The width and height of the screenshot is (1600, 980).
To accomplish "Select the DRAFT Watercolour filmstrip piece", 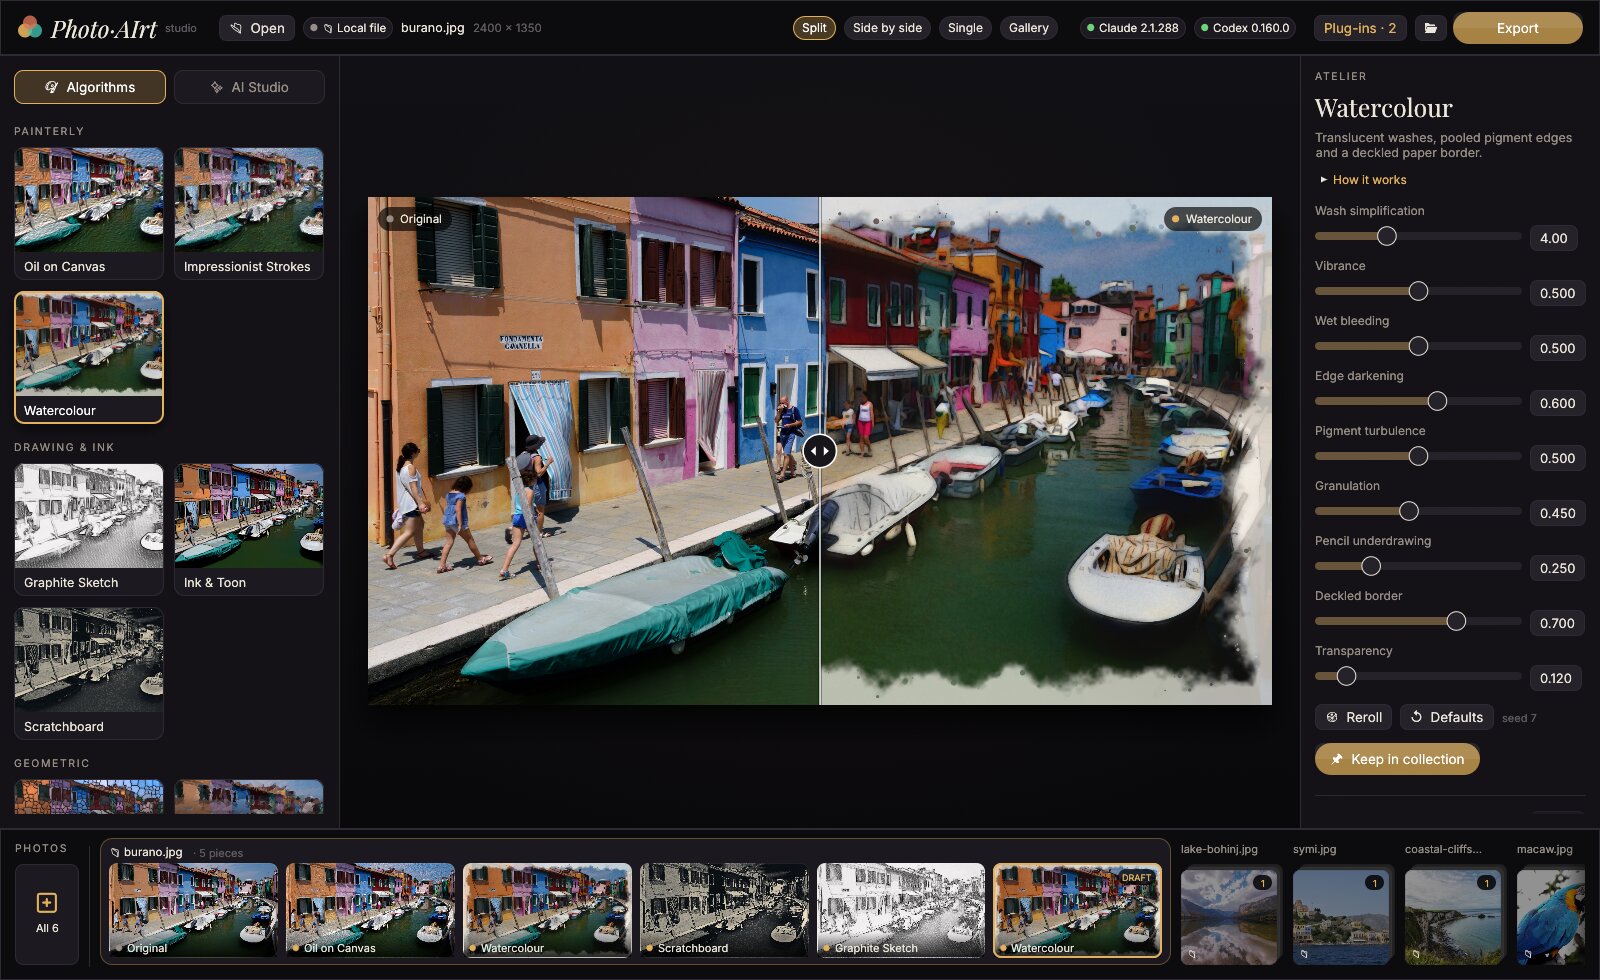I will (x=1078, y=910).
